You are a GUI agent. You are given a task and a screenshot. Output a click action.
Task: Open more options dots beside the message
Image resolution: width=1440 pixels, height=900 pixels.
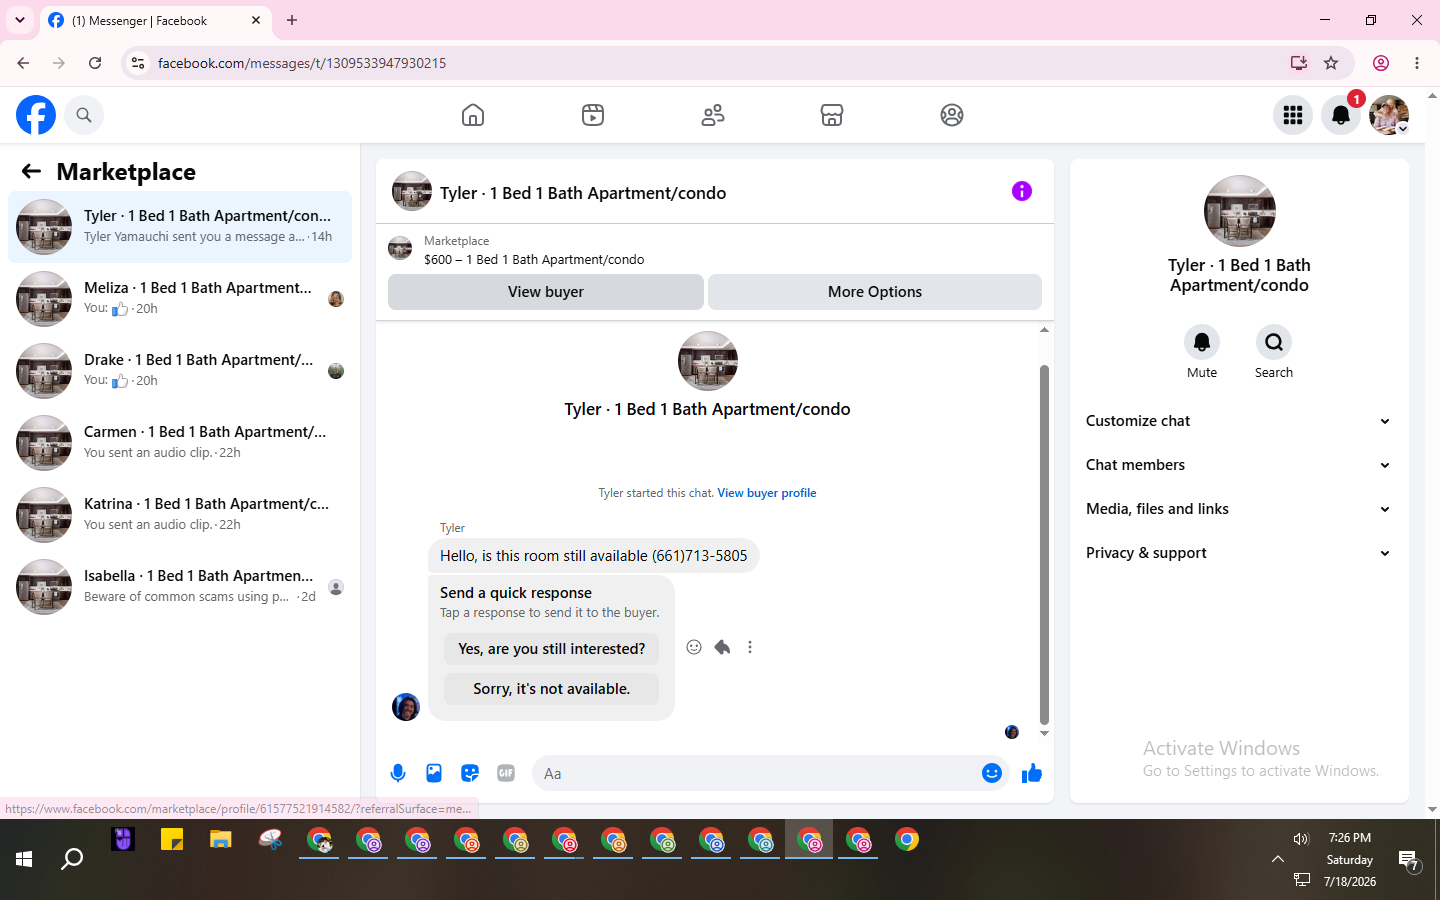[750, 647]
